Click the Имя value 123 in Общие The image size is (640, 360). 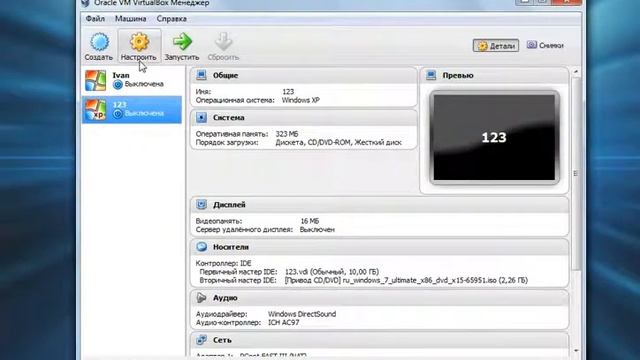(288, 92)
